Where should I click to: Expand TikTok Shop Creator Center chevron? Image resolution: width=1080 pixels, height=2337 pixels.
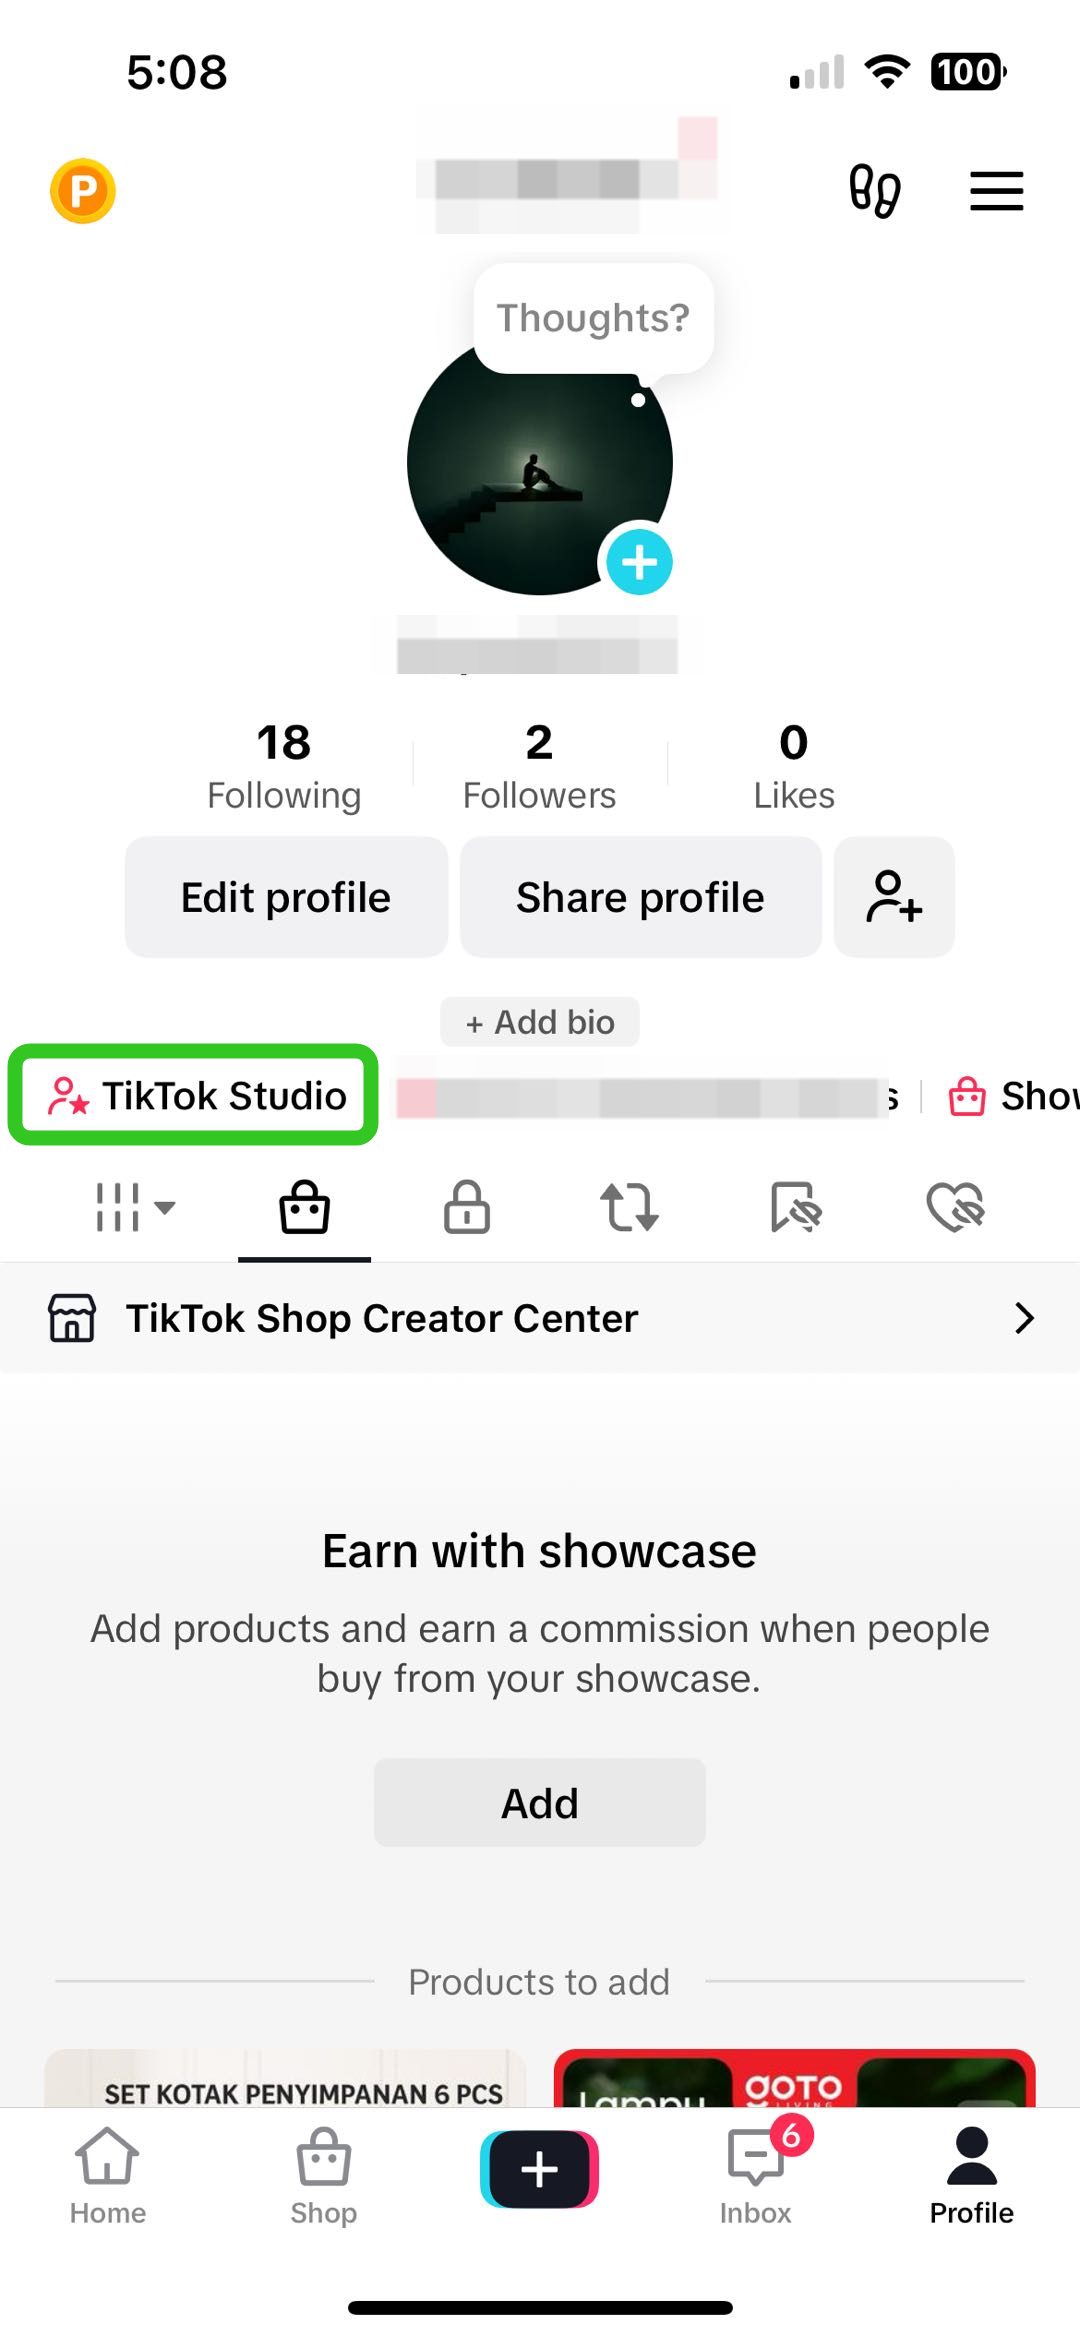pyautogui.click(x=1023, y=1318)
